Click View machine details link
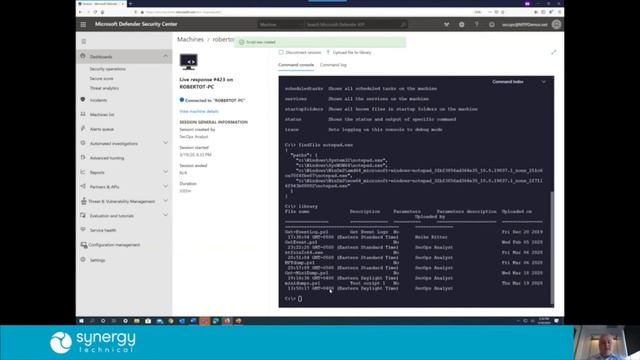This screenshot has height=360, width=640. (199, 111)
